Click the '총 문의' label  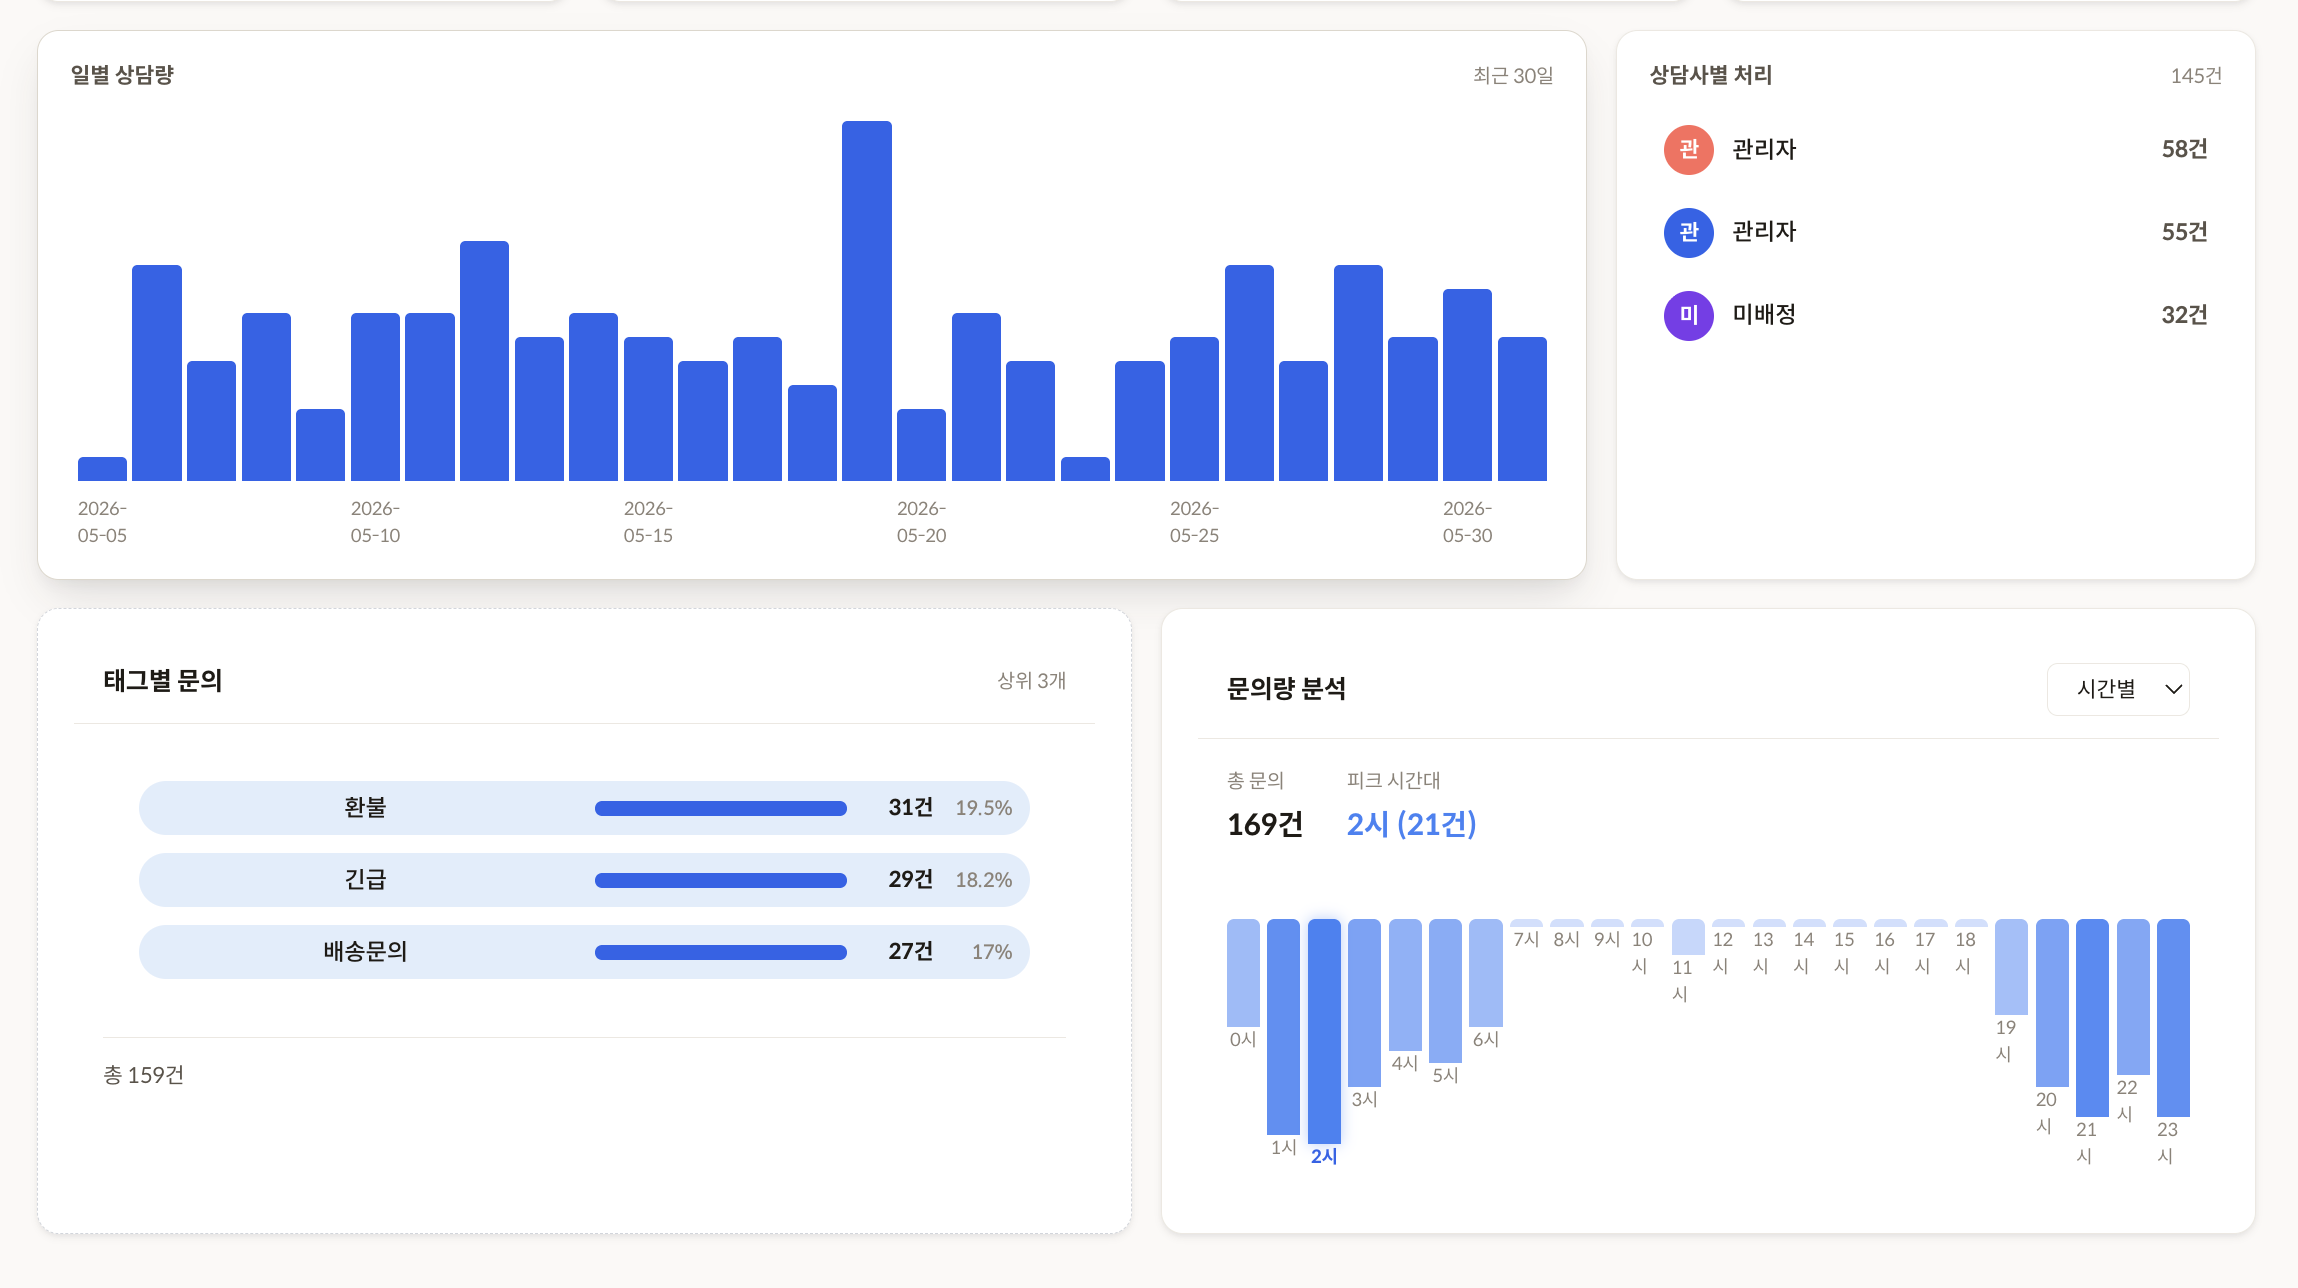1255,781
